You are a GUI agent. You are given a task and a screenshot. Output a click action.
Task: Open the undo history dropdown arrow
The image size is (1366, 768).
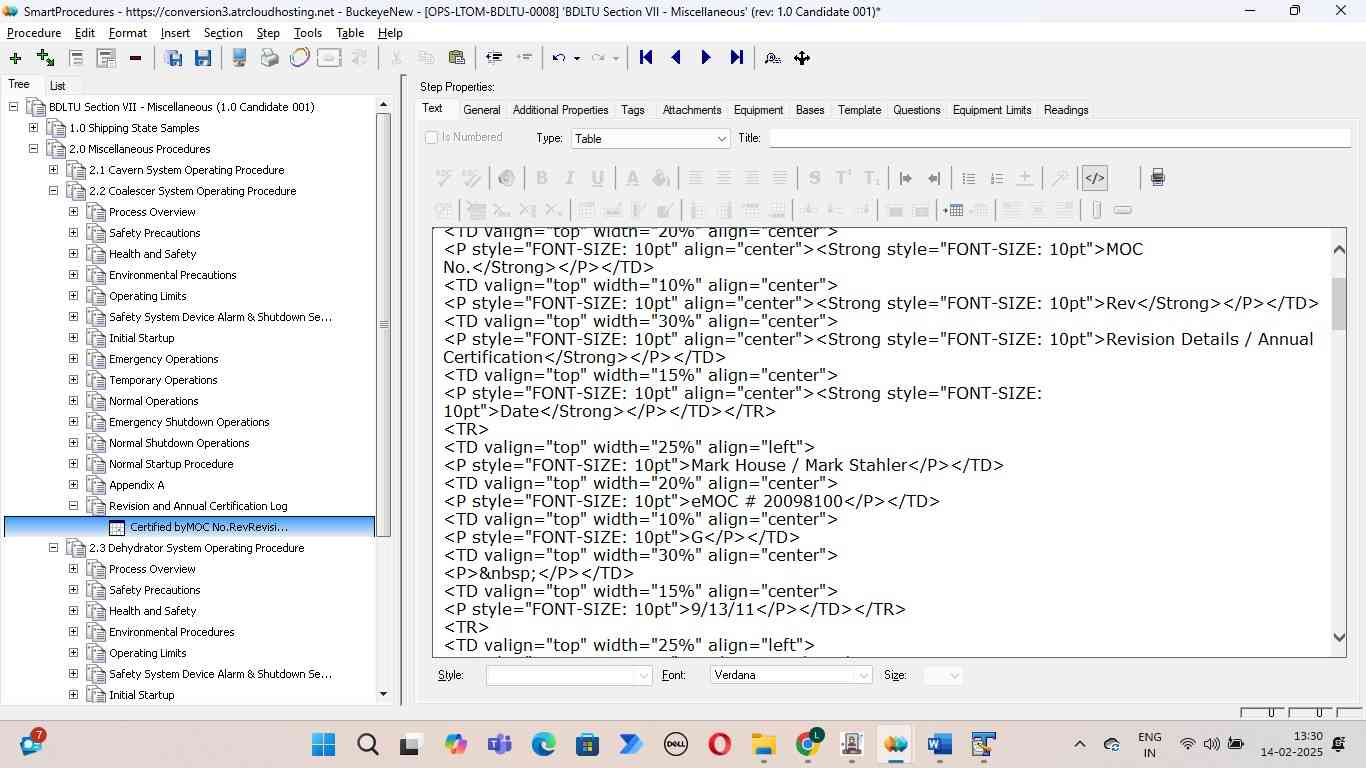[577, 58]
